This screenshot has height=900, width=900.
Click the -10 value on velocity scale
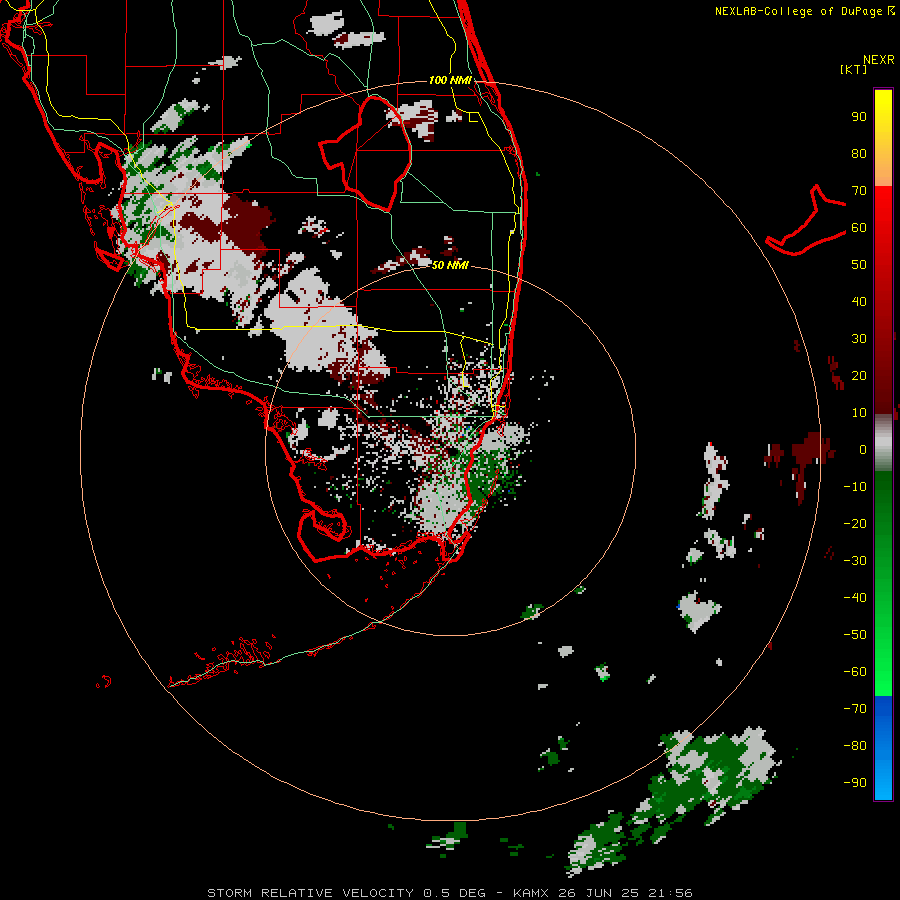coord(855,487)
